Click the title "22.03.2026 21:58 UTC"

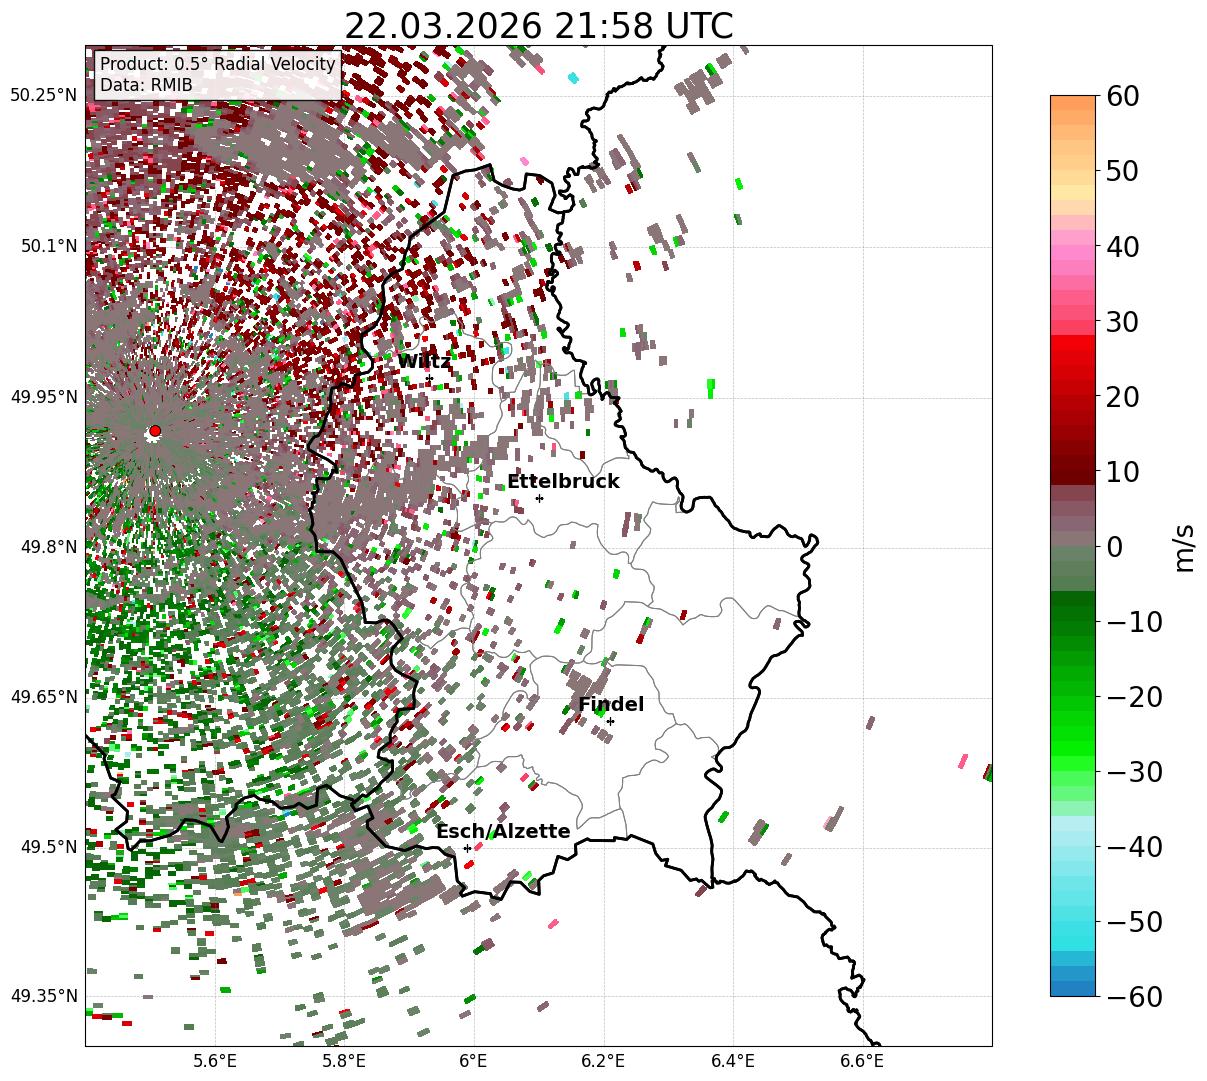(538, 25)
